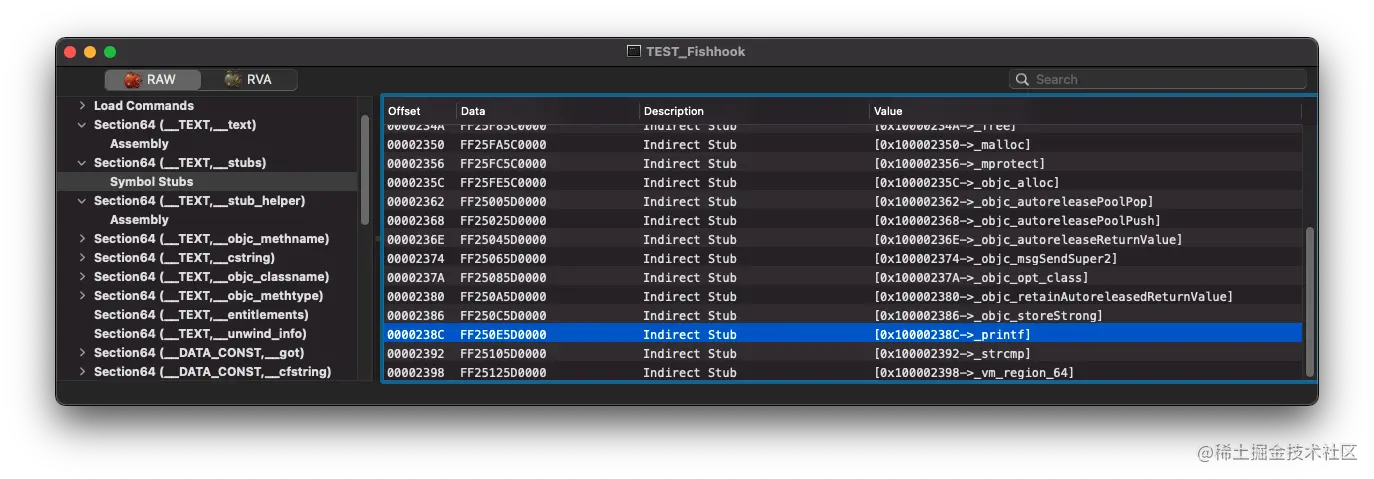The width and height of the screenshot is (1374, 479).
Task: Select the _objc_opt_class value
Action: (981, 278)
